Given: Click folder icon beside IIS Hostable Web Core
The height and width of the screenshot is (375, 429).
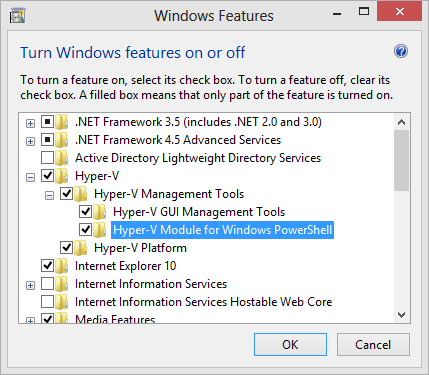Looking at the screenshot, I should click(x=62, y=302).
